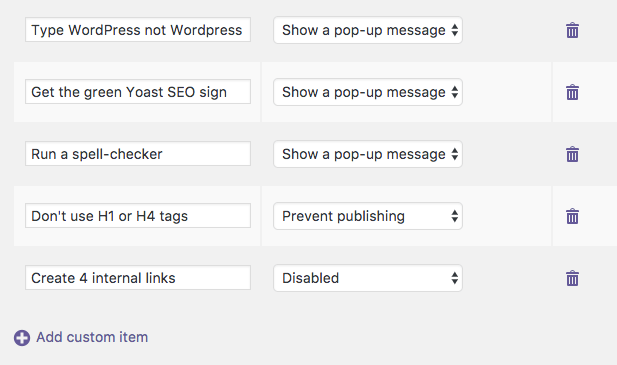The height and width of the screenshot is (365, 617).
Task: Open the 'Prevent publishing' dropdown
Action: click(x=368, y=216)
